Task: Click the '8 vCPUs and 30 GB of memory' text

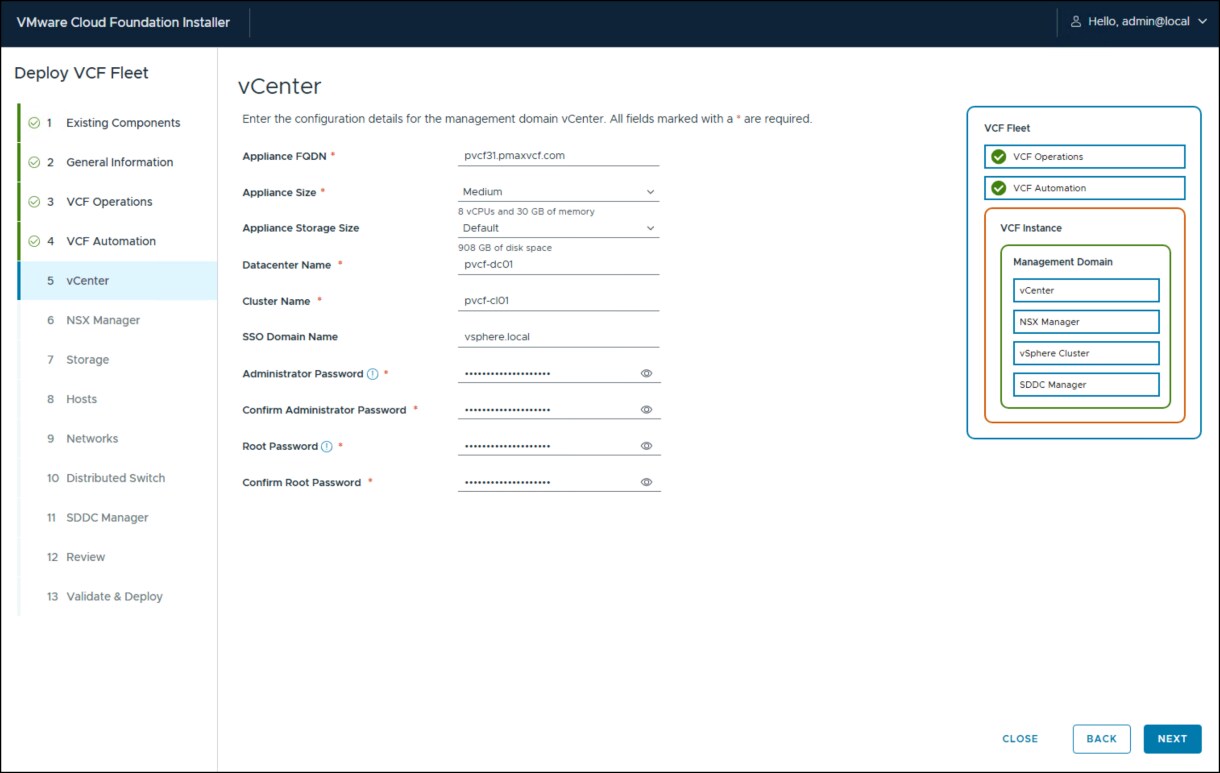Action: point(526,212)
